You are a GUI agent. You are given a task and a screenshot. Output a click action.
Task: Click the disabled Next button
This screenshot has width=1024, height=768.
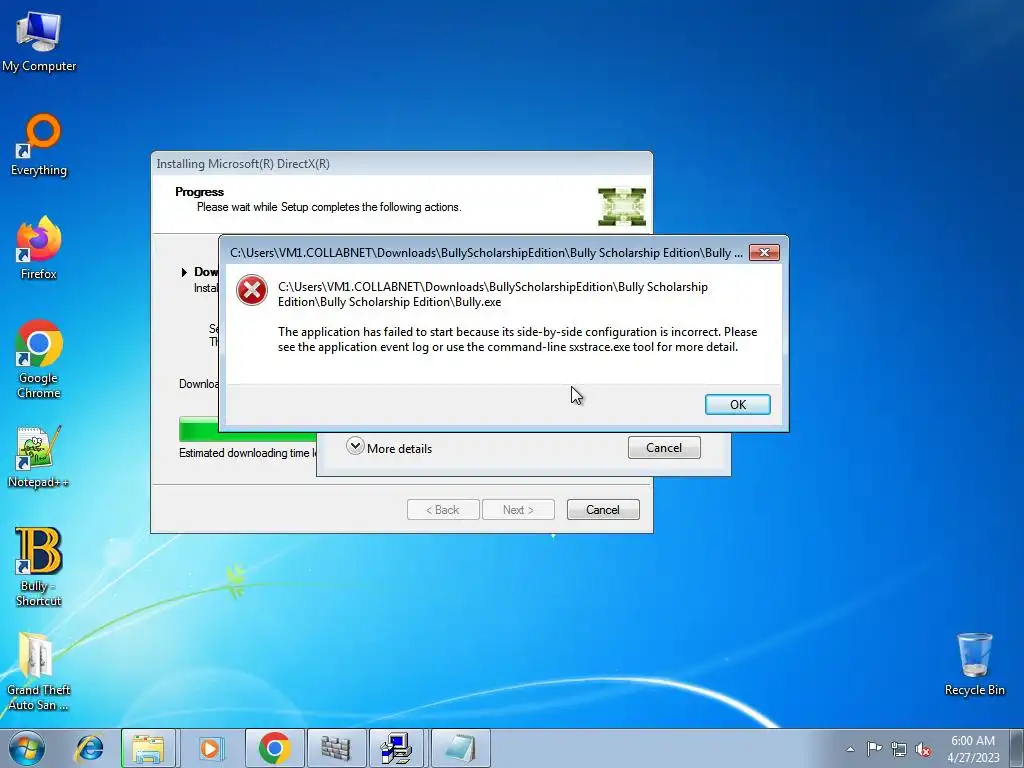click(518, 509)
